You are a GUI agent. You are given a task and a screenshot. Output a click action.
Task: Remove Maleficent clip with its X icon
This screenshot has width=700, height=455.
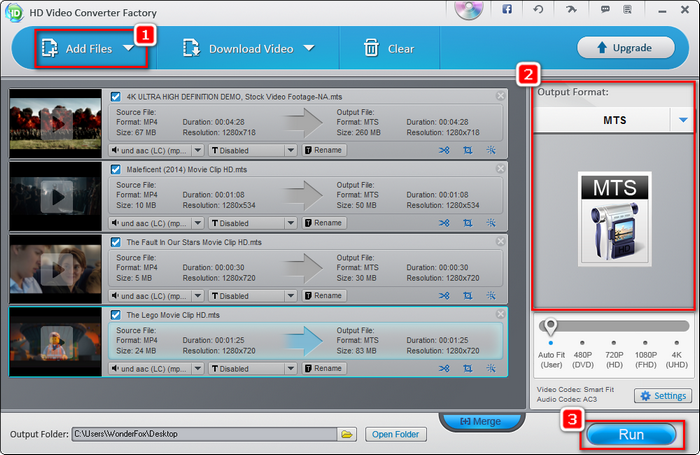pos(500,168)
